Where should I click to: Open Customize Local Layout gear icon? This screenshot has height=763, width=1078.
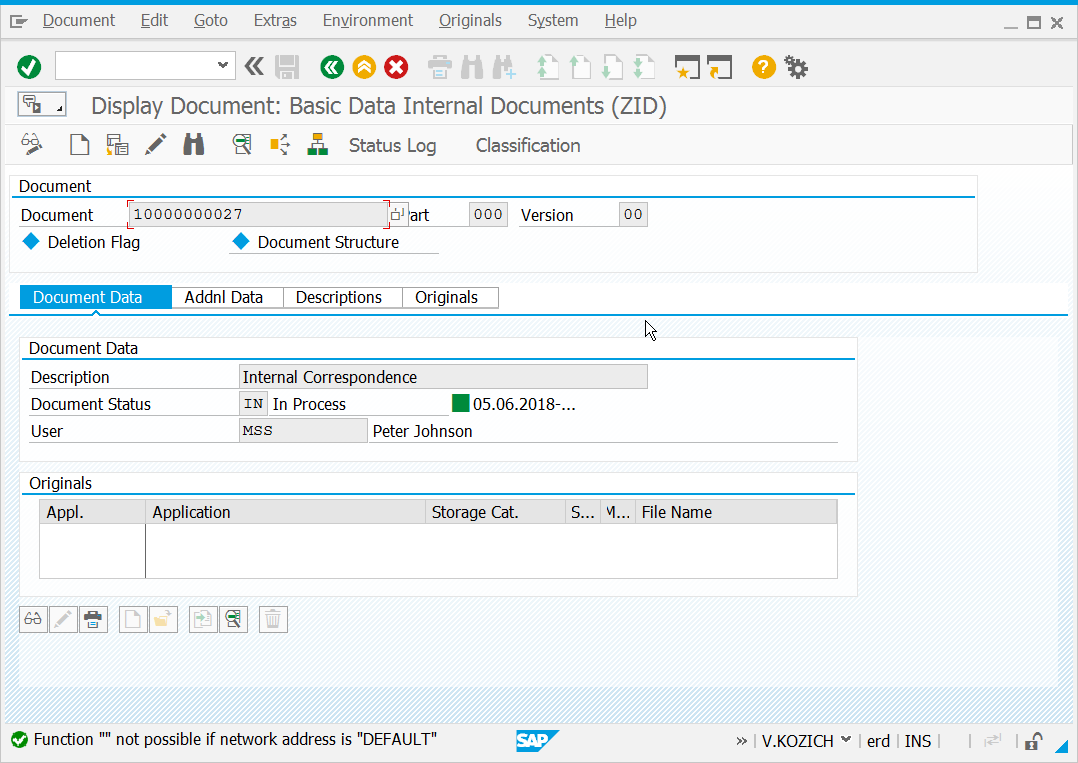click(796, 67)
